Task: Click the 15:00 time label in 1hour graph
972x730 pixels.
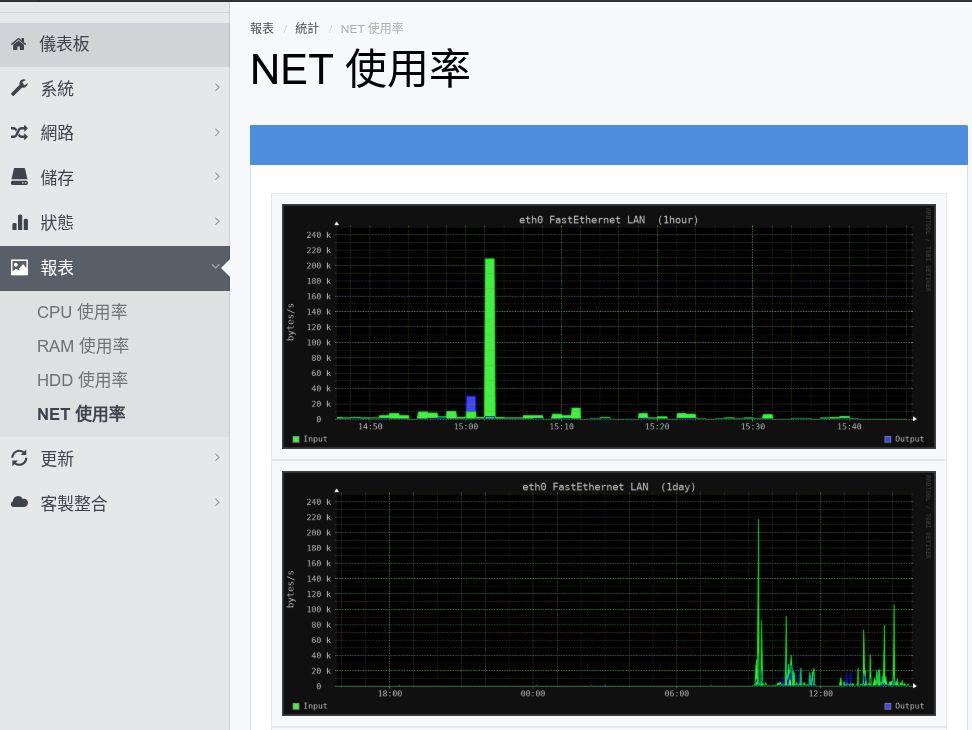Action: pos(466,426)
